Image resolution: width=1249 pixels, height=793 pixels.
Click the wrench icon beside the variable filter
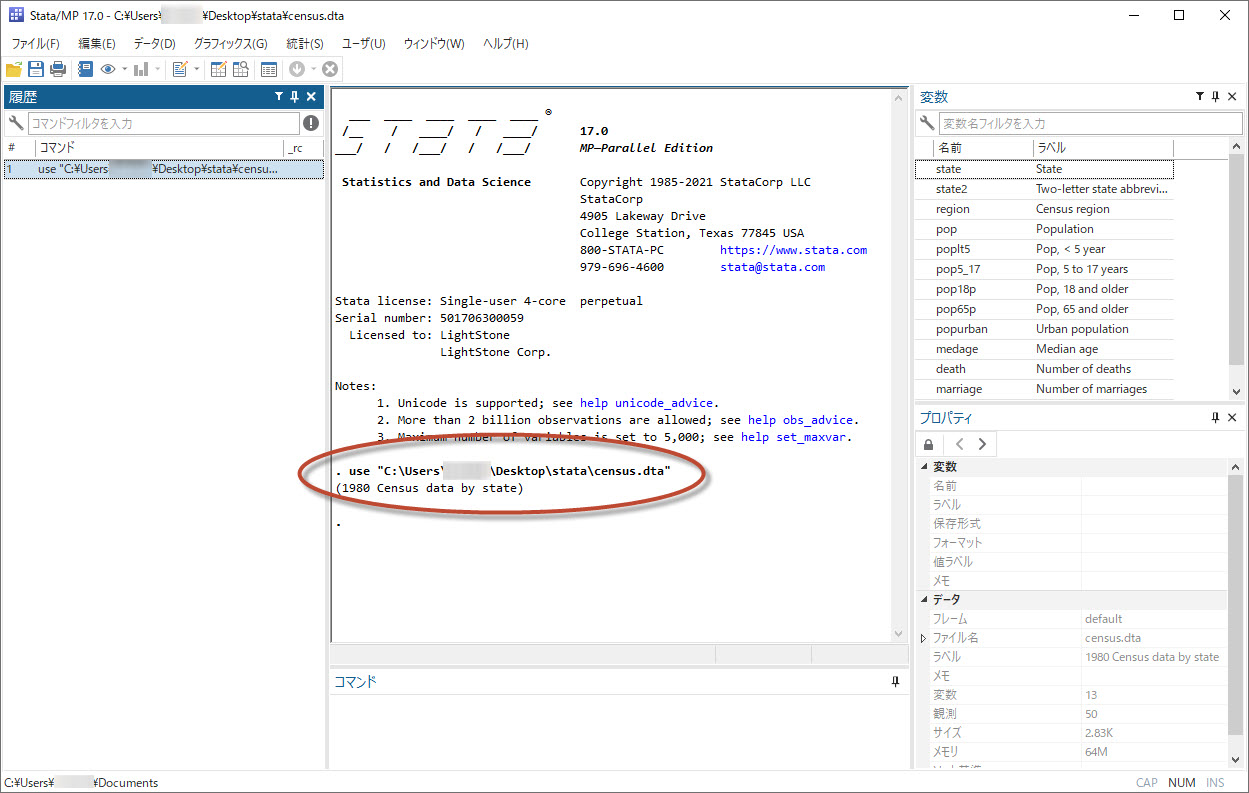pyautogui.click(x=928, y=123)
